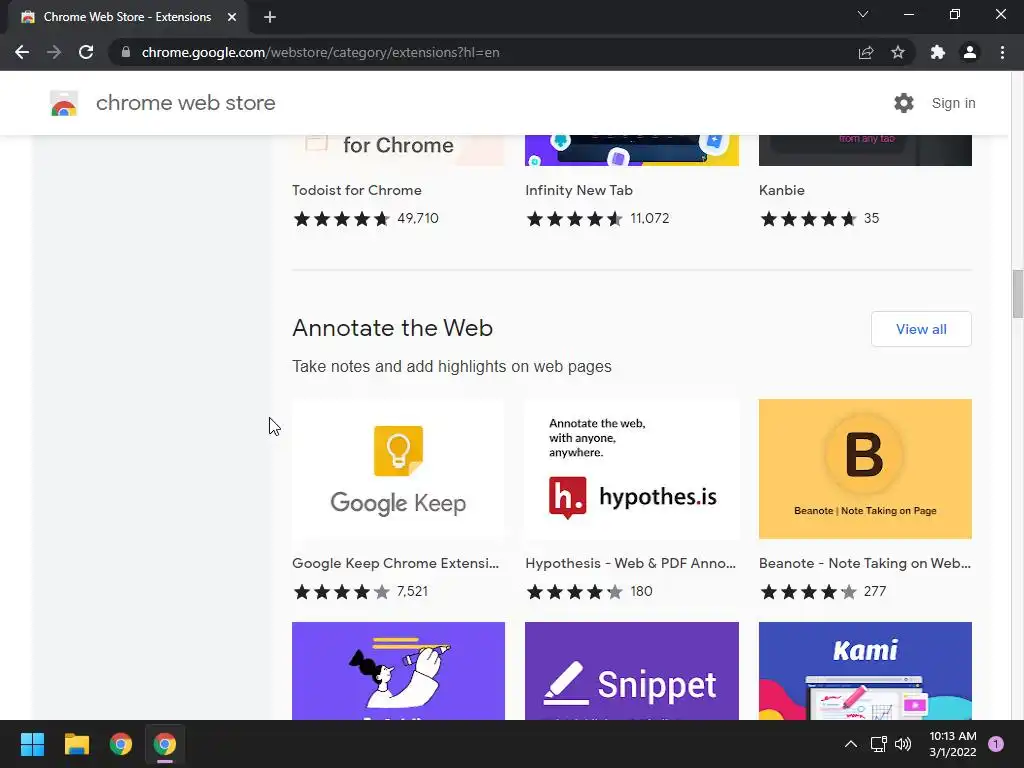Click View all for Annotate the Web
The width and height of the screenshot is (1024, 768).
point(921,329)
